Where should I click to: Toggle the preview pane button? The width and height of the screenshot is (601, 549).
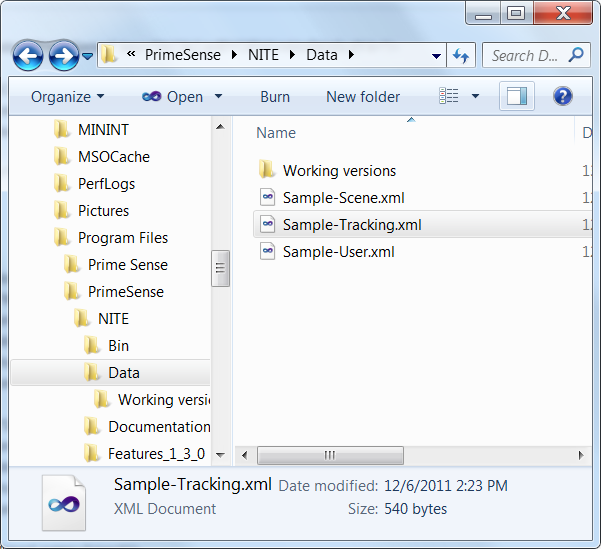pos(517,97)
